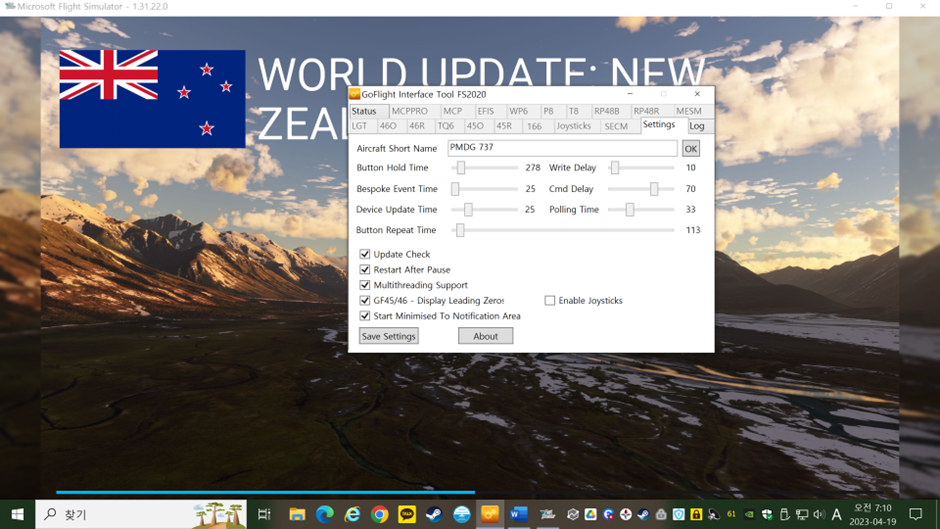Switch the IME input mode indicator A
Screen dimensions: 940x529
pyautogui.click(x=836, y=514)
